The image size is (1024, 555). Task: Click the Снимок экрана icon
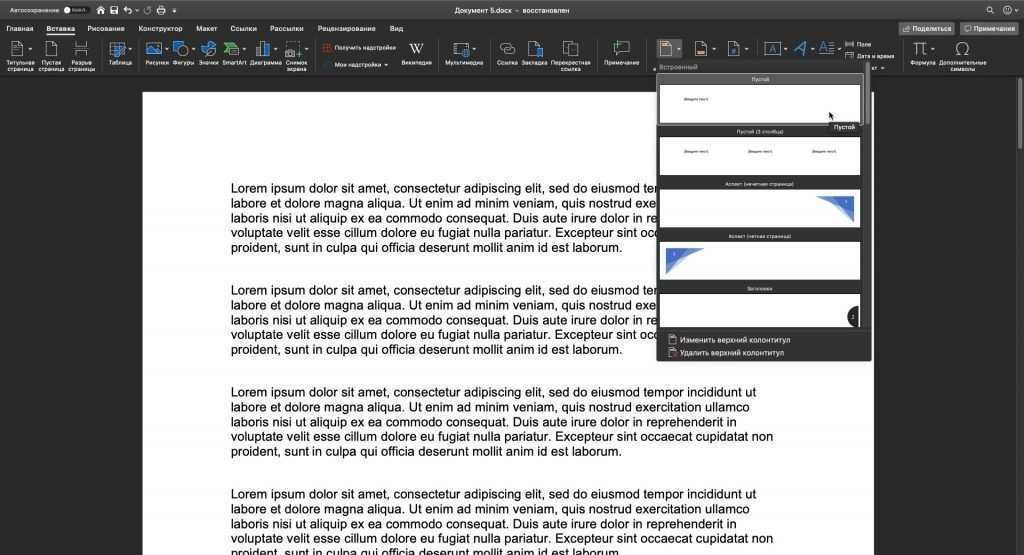293,50
